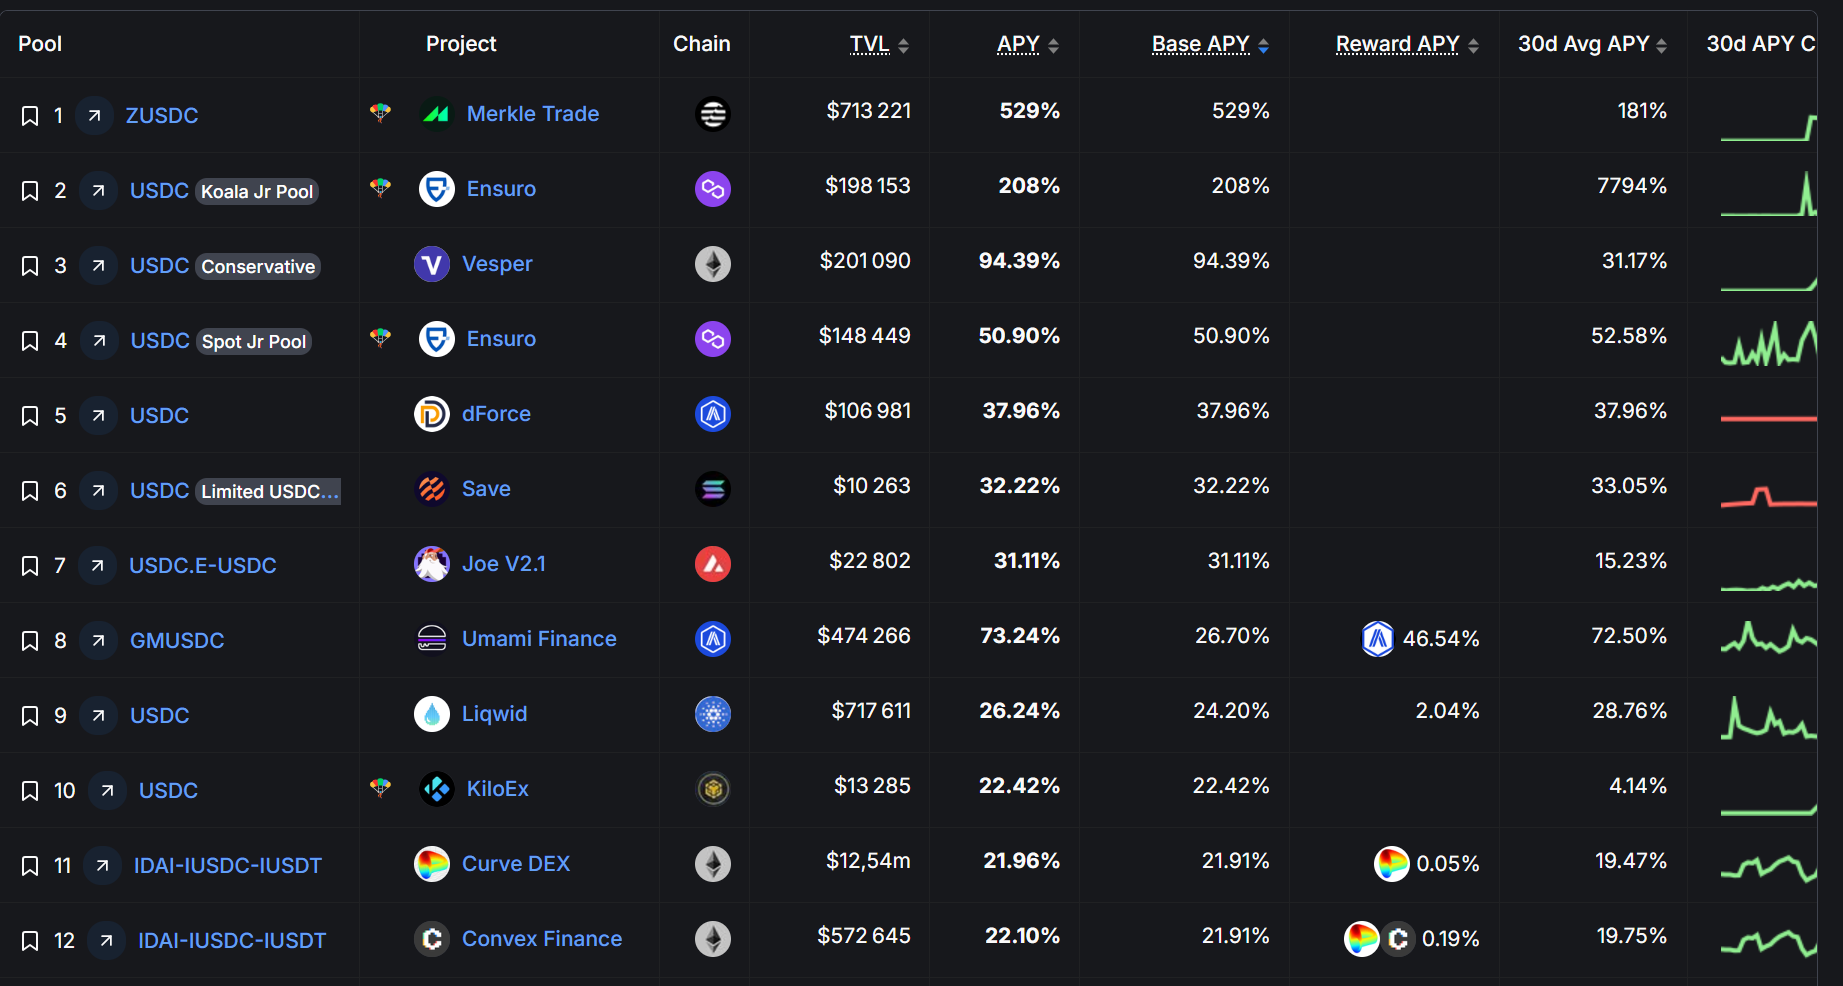The image size is (1843, 986).
Task: Open the IDAI-IUSDC-IUSDT pool on Curve DEX
Action: click(228, 866)
